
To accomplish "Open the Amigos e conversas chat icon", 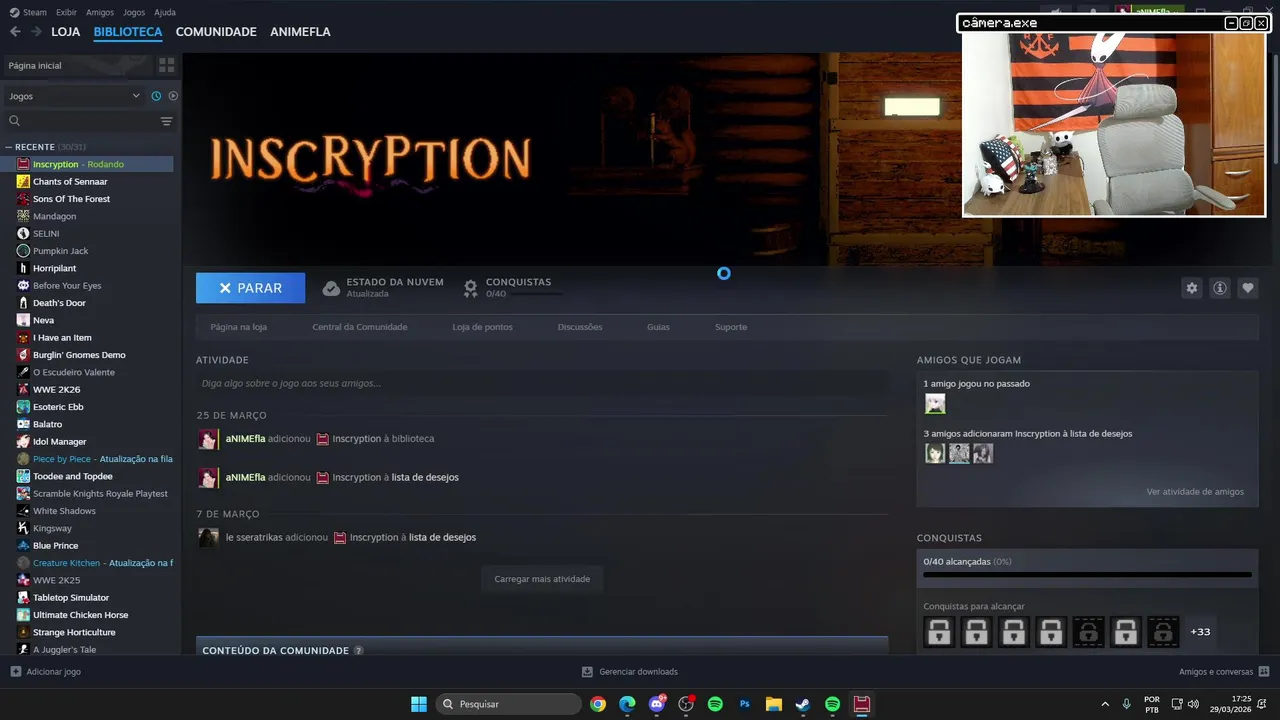I will [x=1264, y=672].
